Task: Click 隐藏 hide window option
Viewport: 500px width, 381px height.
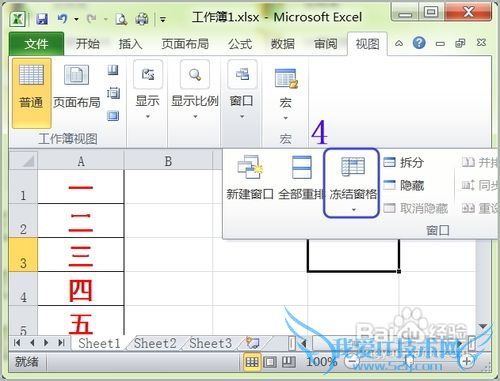Action: click(404, 185)
